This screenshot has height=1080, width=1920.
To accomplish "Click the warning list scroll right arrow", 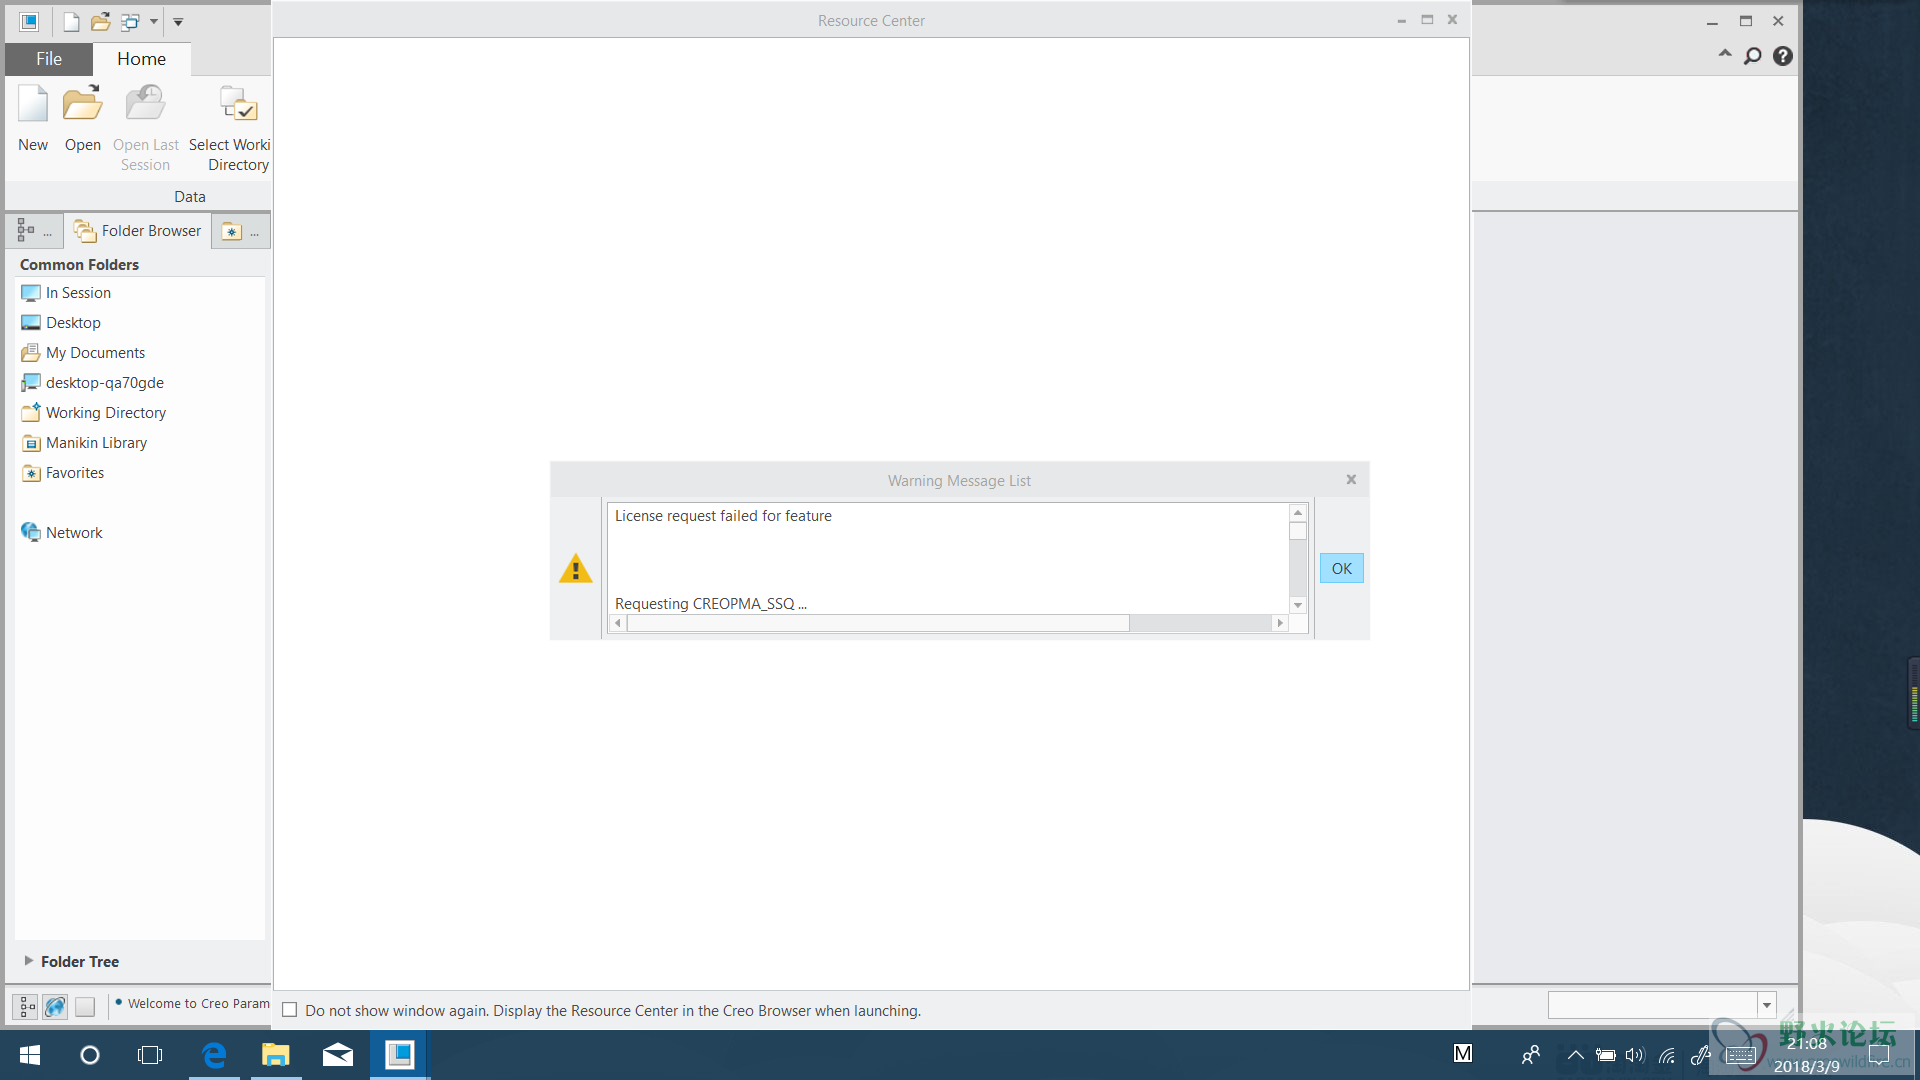I will coord(1280,623).
